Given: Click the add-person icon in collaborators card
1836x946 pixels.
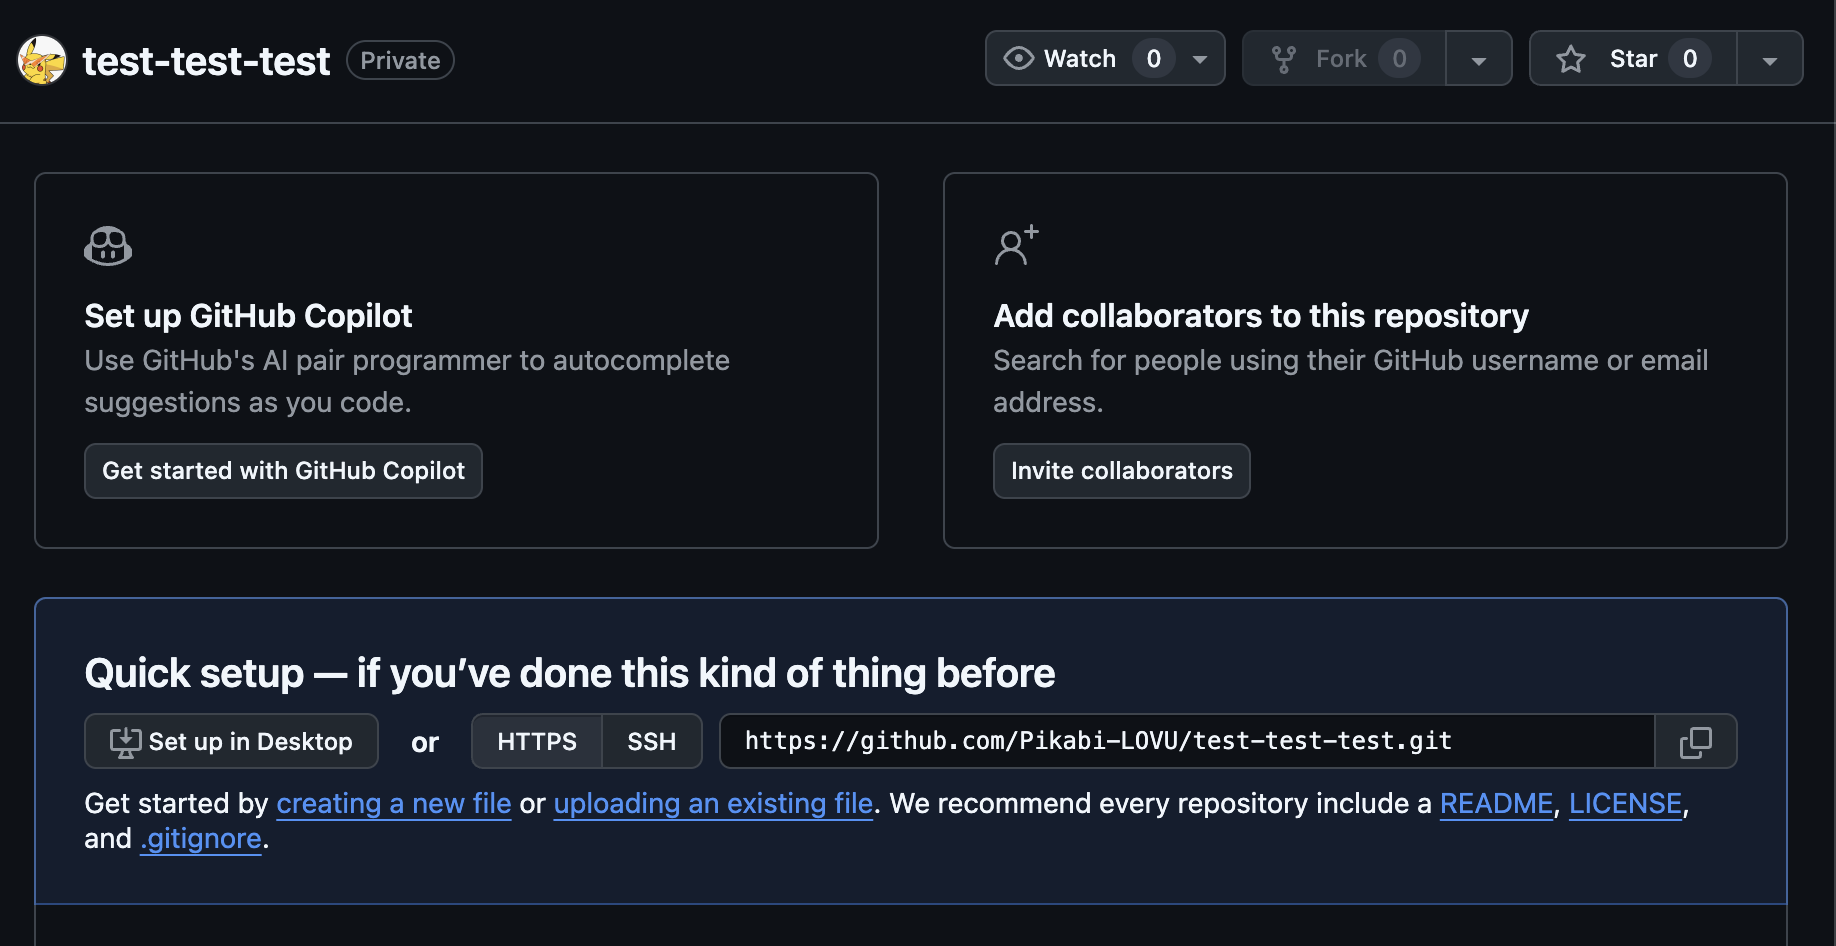Looking at the screenshot, I should (1016, 245).
